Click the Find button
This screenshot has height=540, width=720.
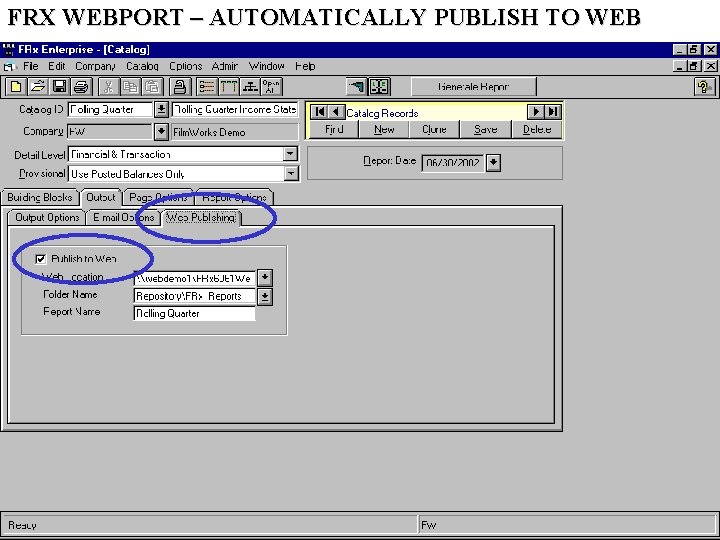[x=334, y=129]
